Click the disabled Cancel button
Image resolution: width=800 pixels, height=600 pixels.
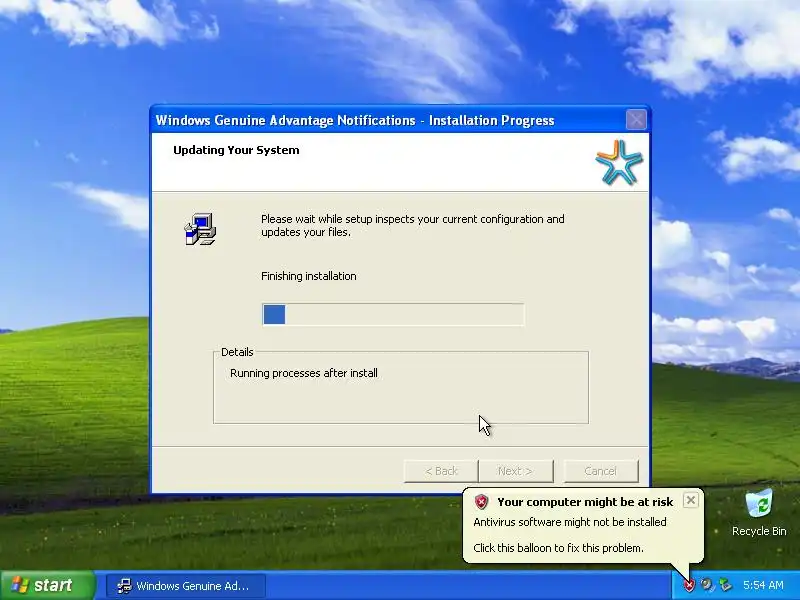pyautogui.click(x=601, y=471)
